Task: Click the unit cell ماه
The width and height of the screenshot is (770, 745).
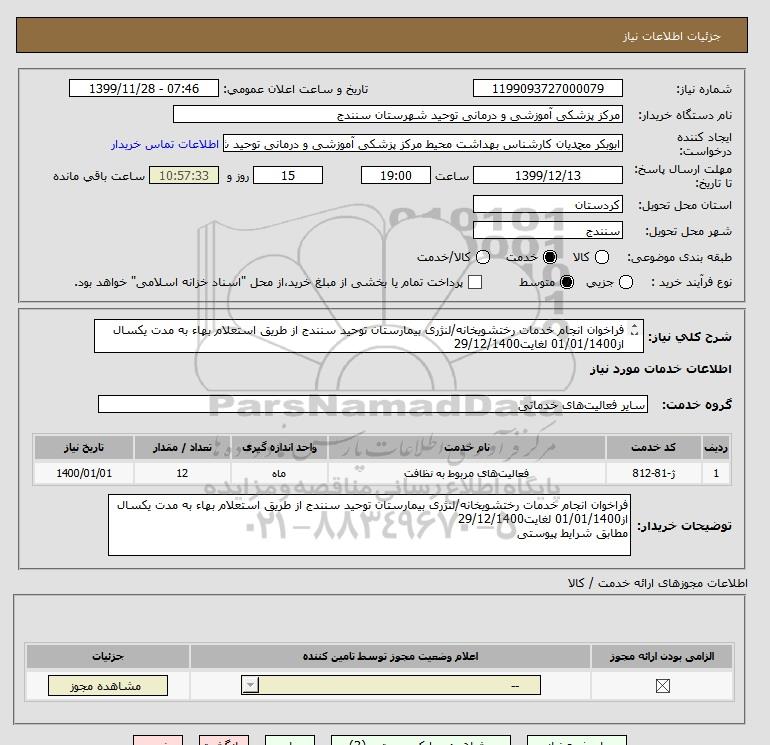Action: coord(279,473)
